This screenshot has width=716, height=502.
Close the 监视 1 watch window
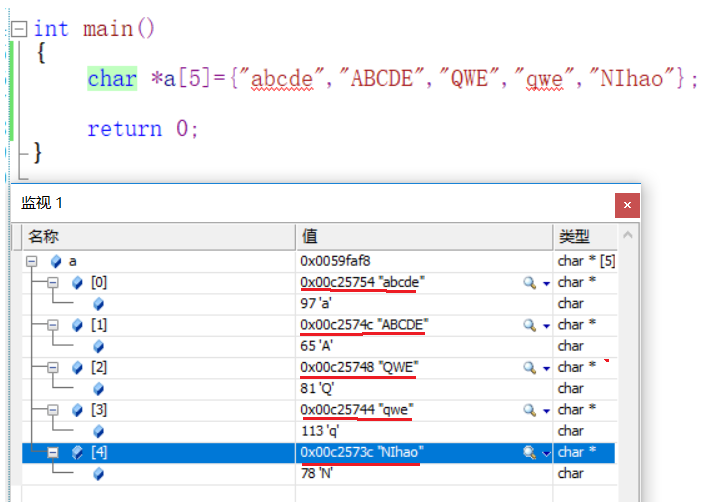[x=627, y=206]
